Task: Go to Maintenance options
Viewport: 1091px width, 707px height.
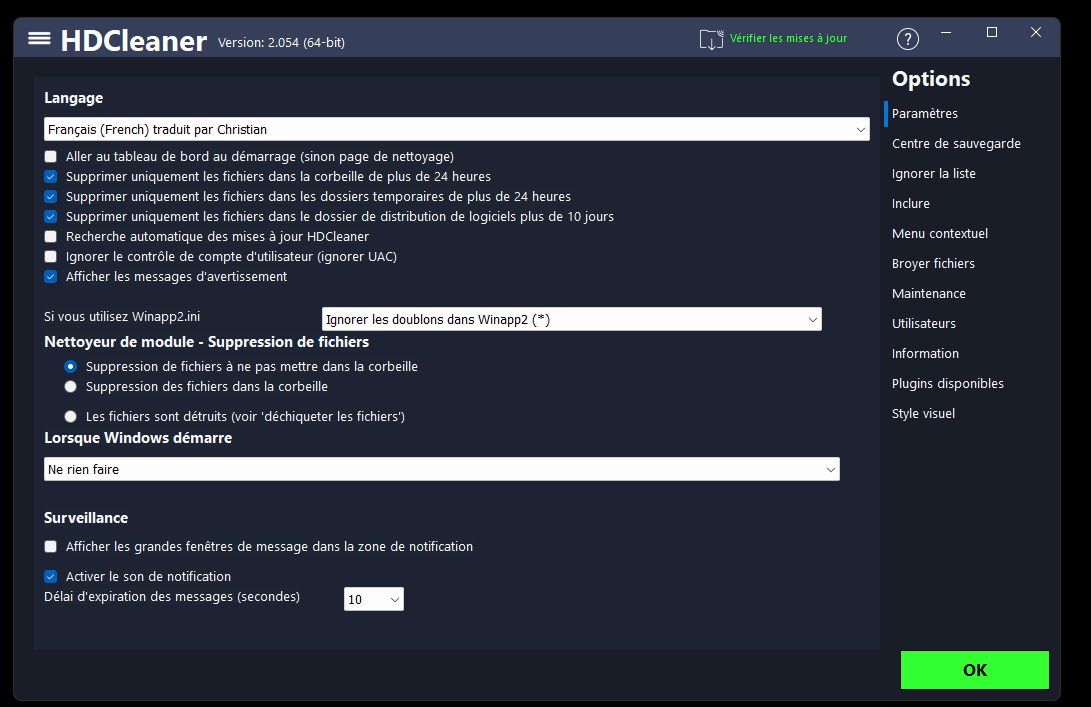Action: 929,294
